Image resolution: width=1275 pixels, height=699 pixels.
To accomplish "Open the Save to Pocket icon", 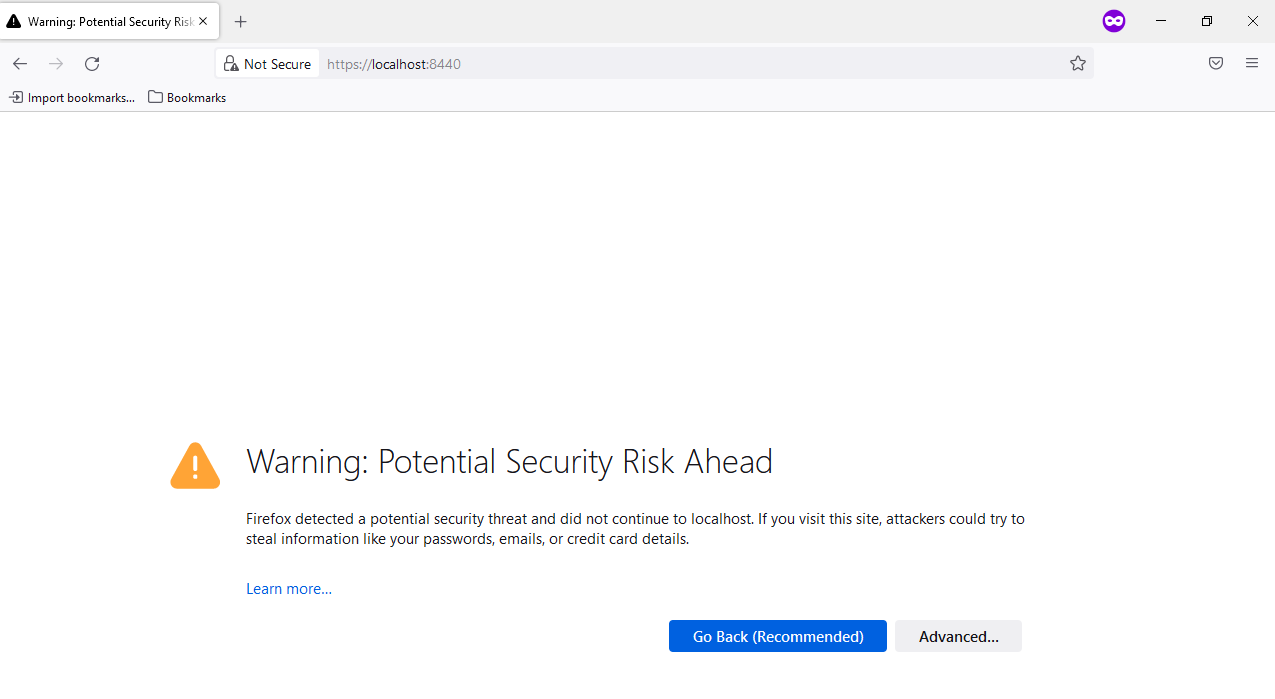I will point(1216,64).
